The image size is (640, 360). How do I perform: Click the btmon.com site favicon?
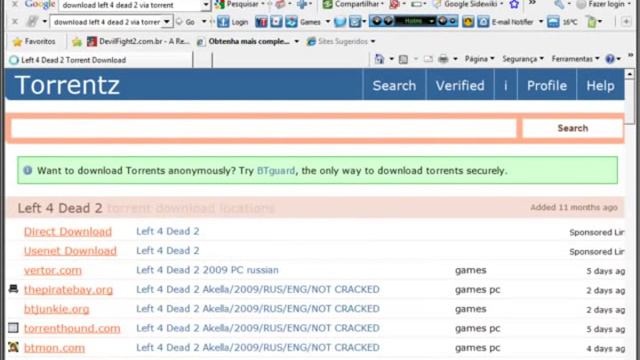13,347
